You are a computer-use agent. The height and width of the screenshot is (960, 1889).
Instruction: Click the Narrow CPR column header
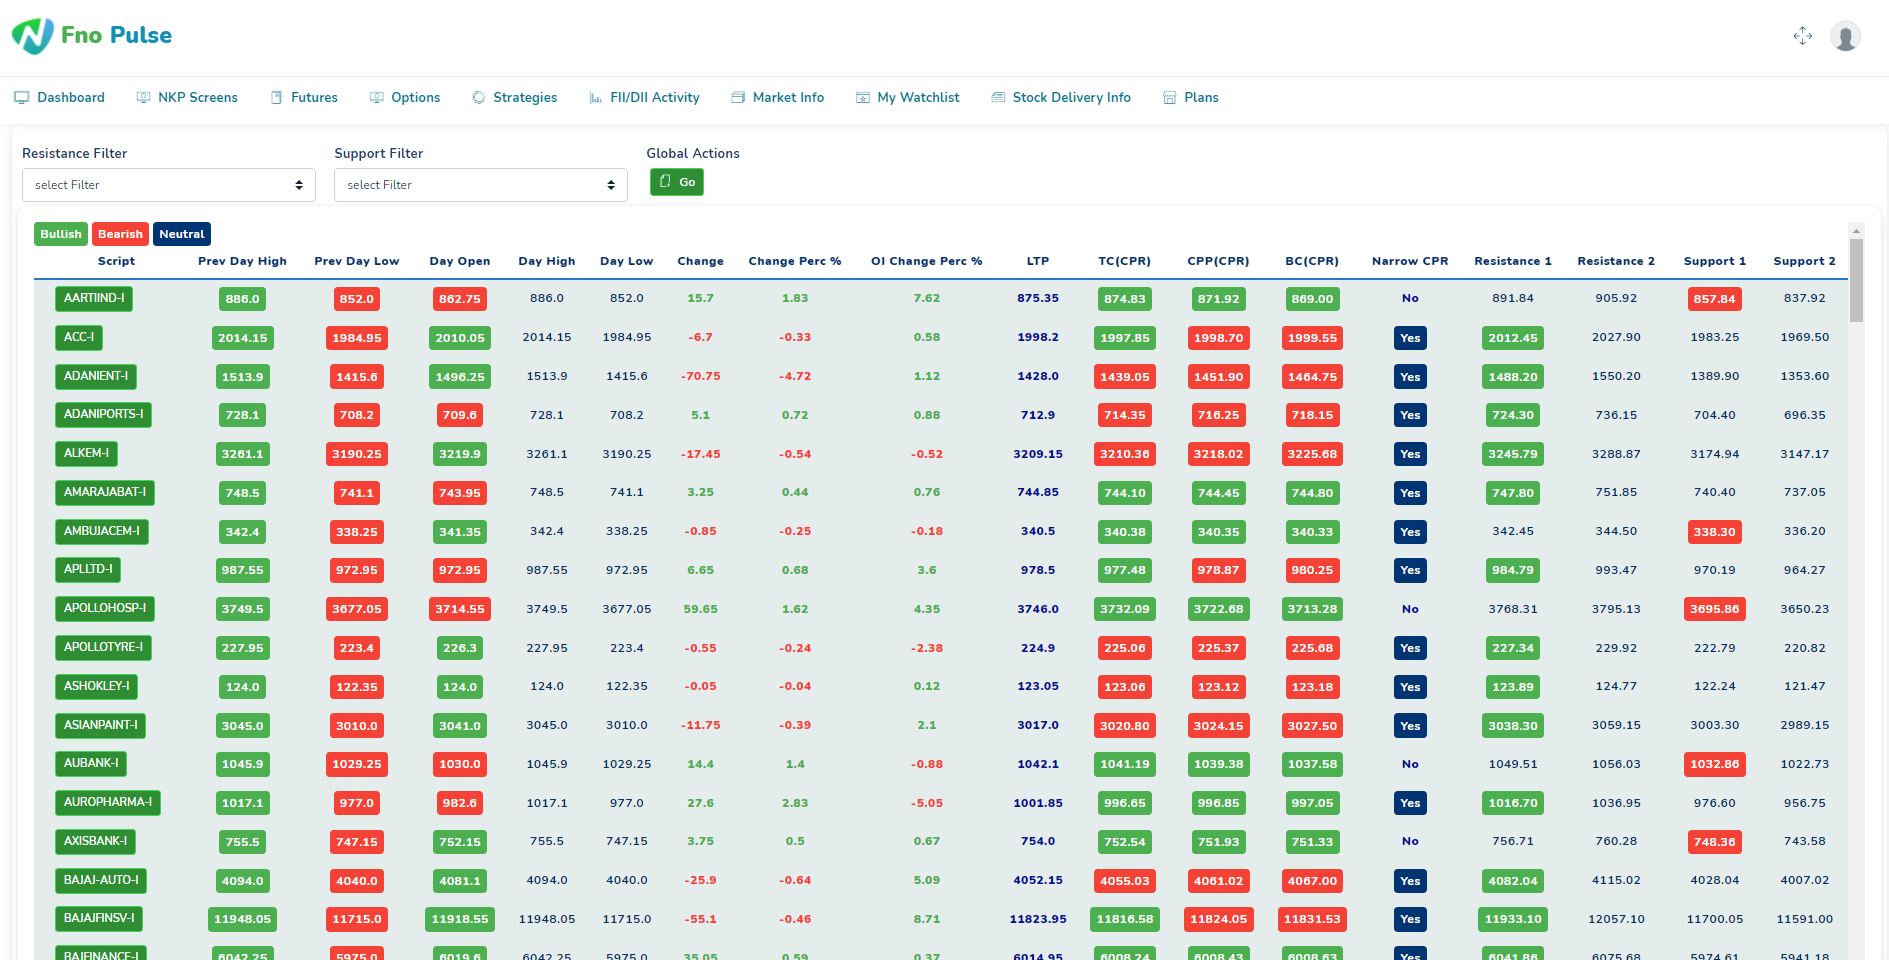(1410, 261)
